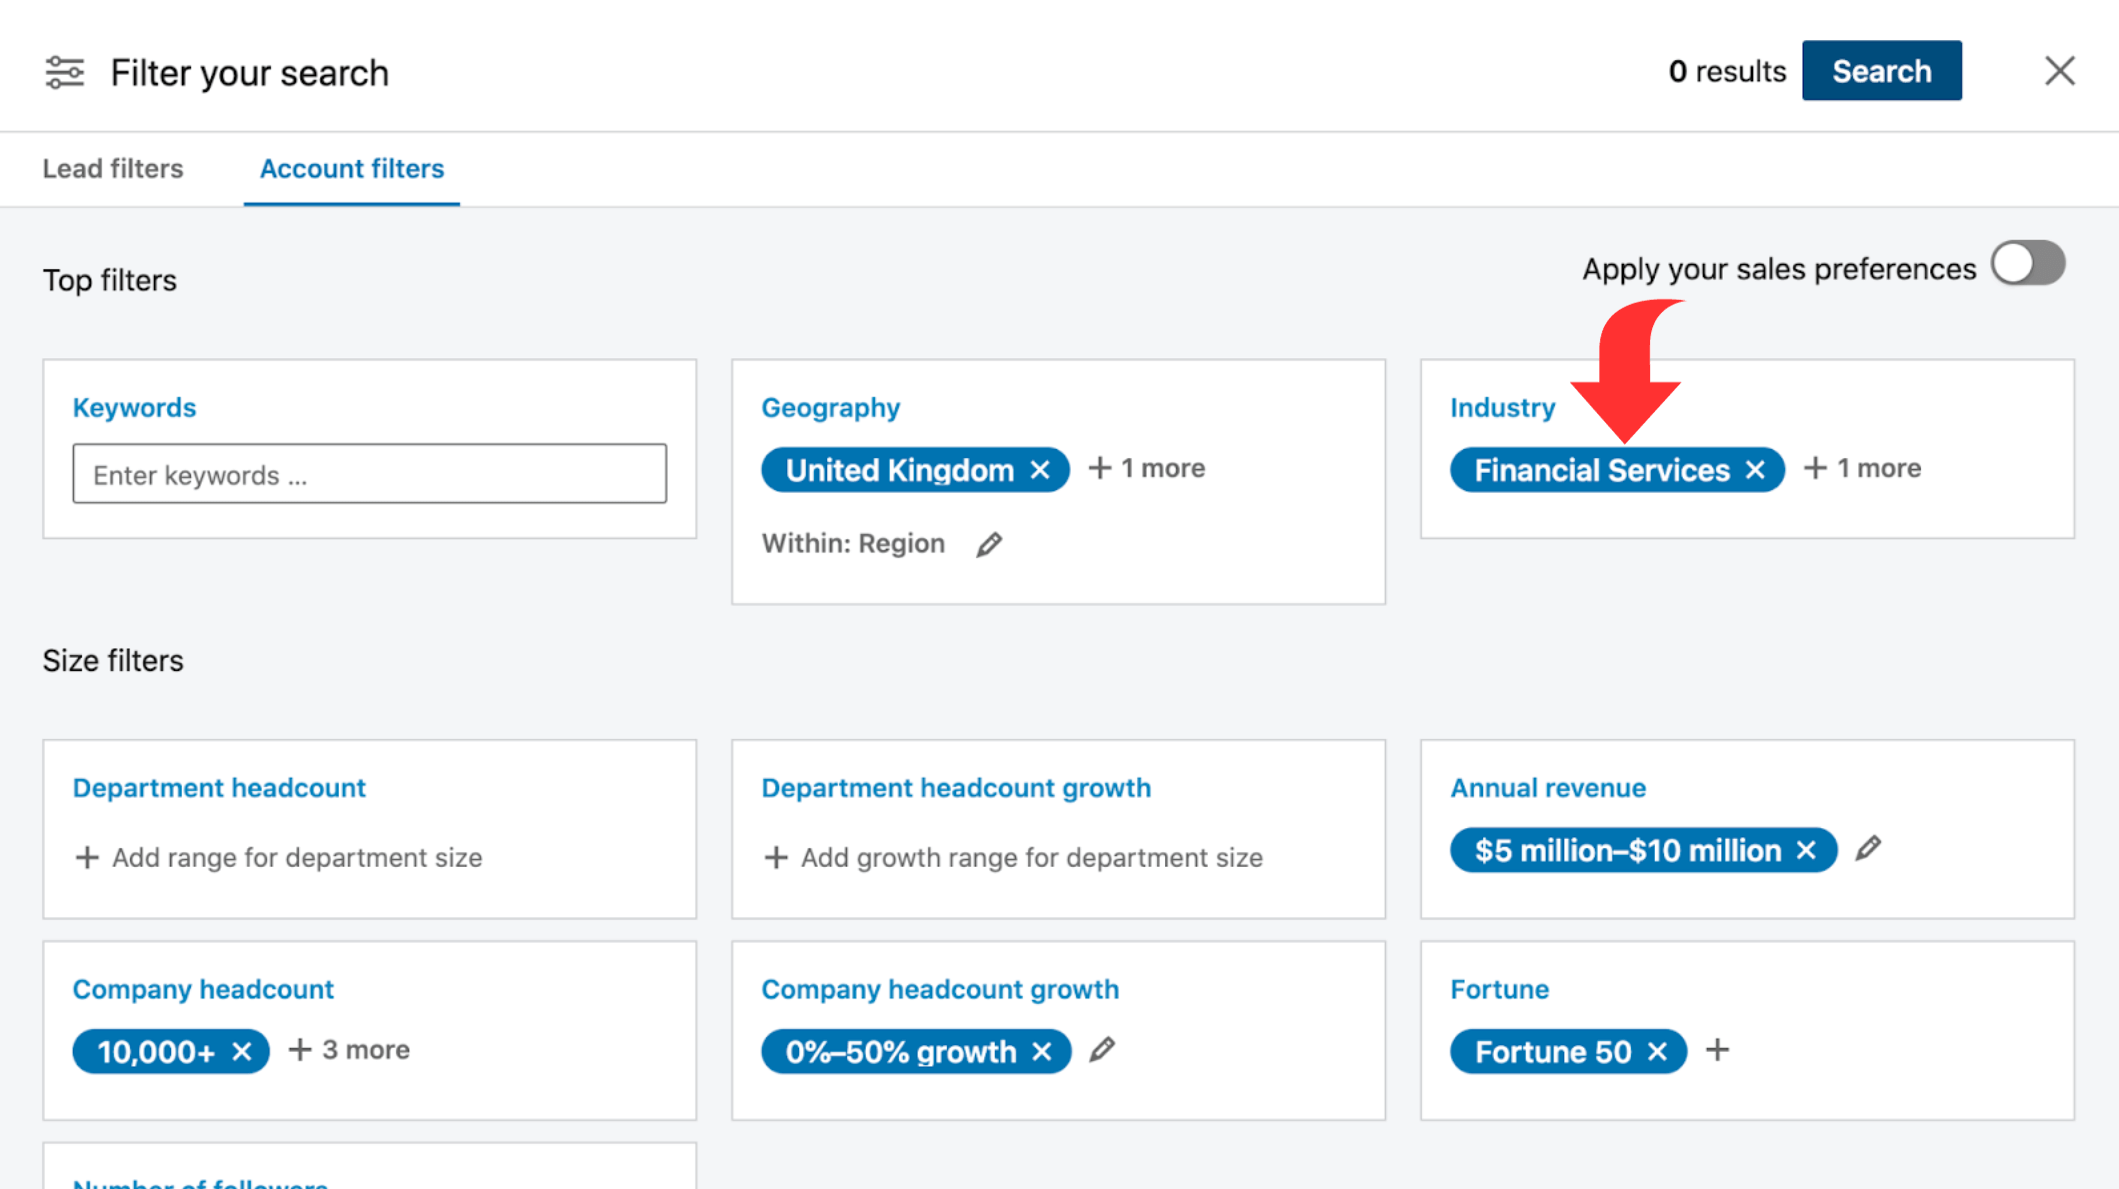Toggle Apply your sales preferences switch
2119x1189 pixels.
[2033, 263]
